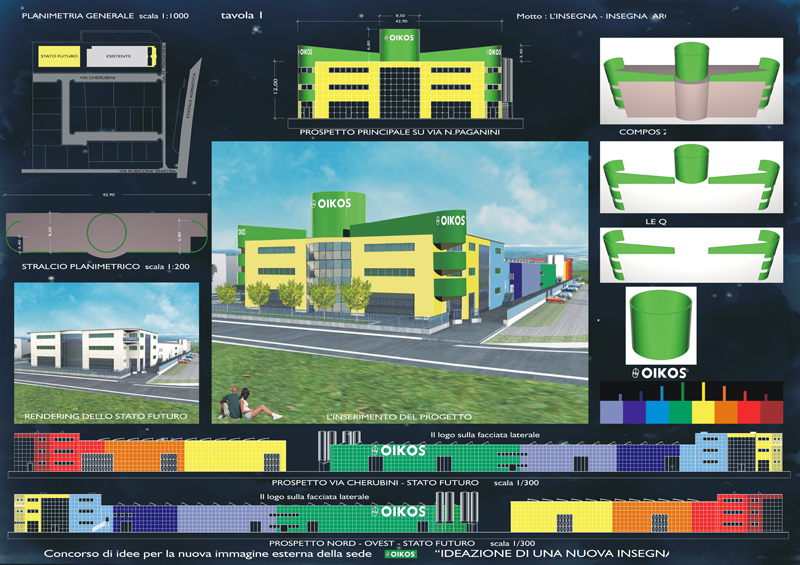Click the green OIKOS badge in the footer
This screenshot has height=565, width=800.
401,554
